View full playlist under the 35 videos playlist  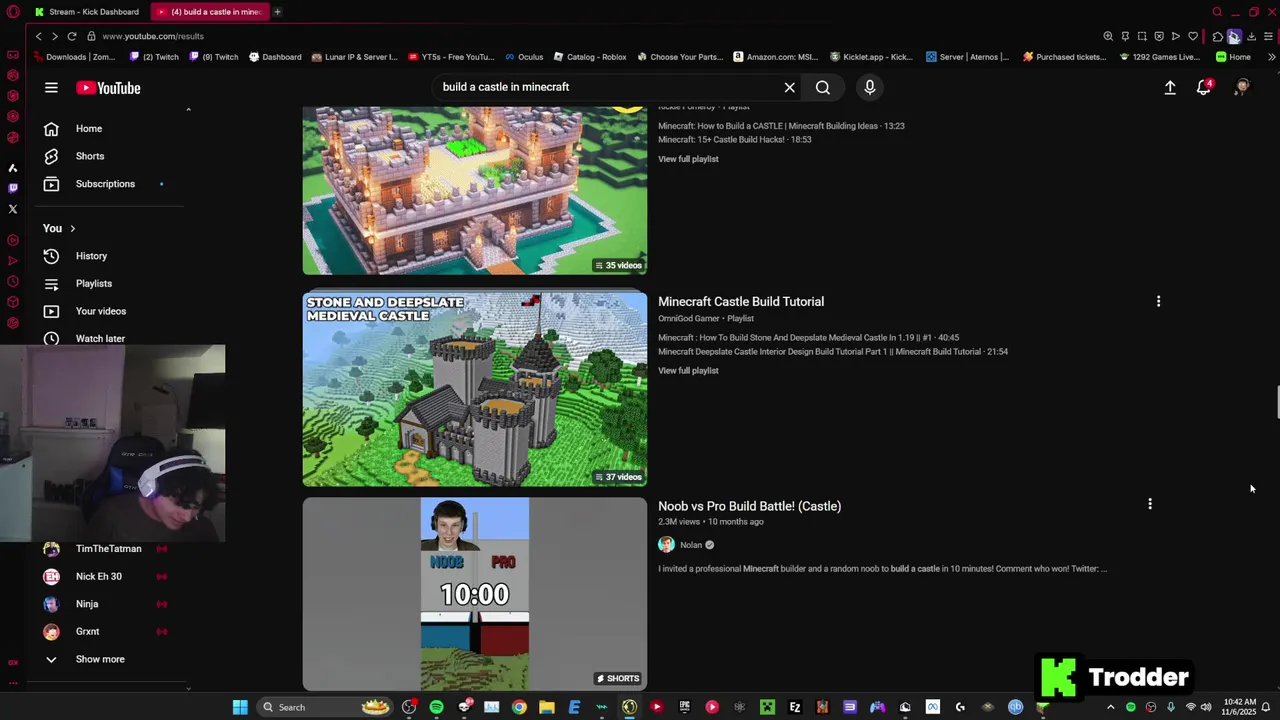688,159
